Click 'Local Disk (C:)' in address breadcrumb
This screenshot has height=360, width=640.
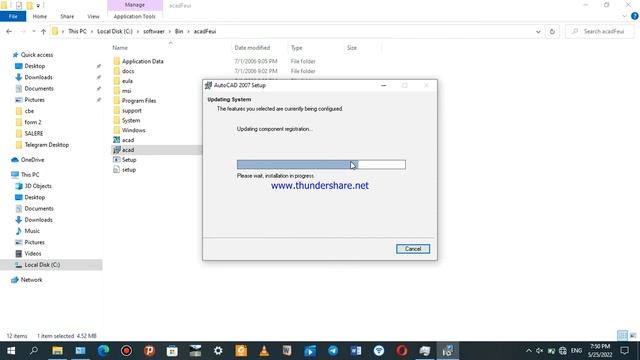coord(115,31)
